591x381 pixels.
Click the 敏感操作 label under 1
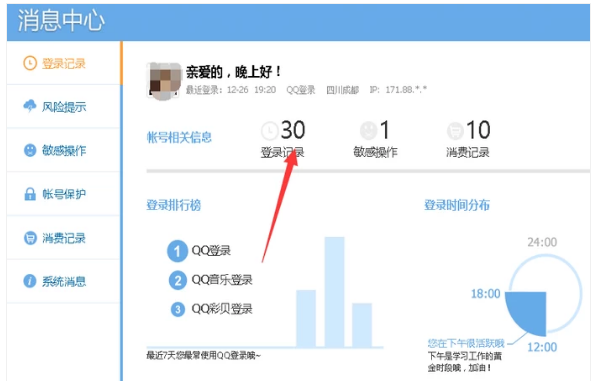tap(375, 152)
